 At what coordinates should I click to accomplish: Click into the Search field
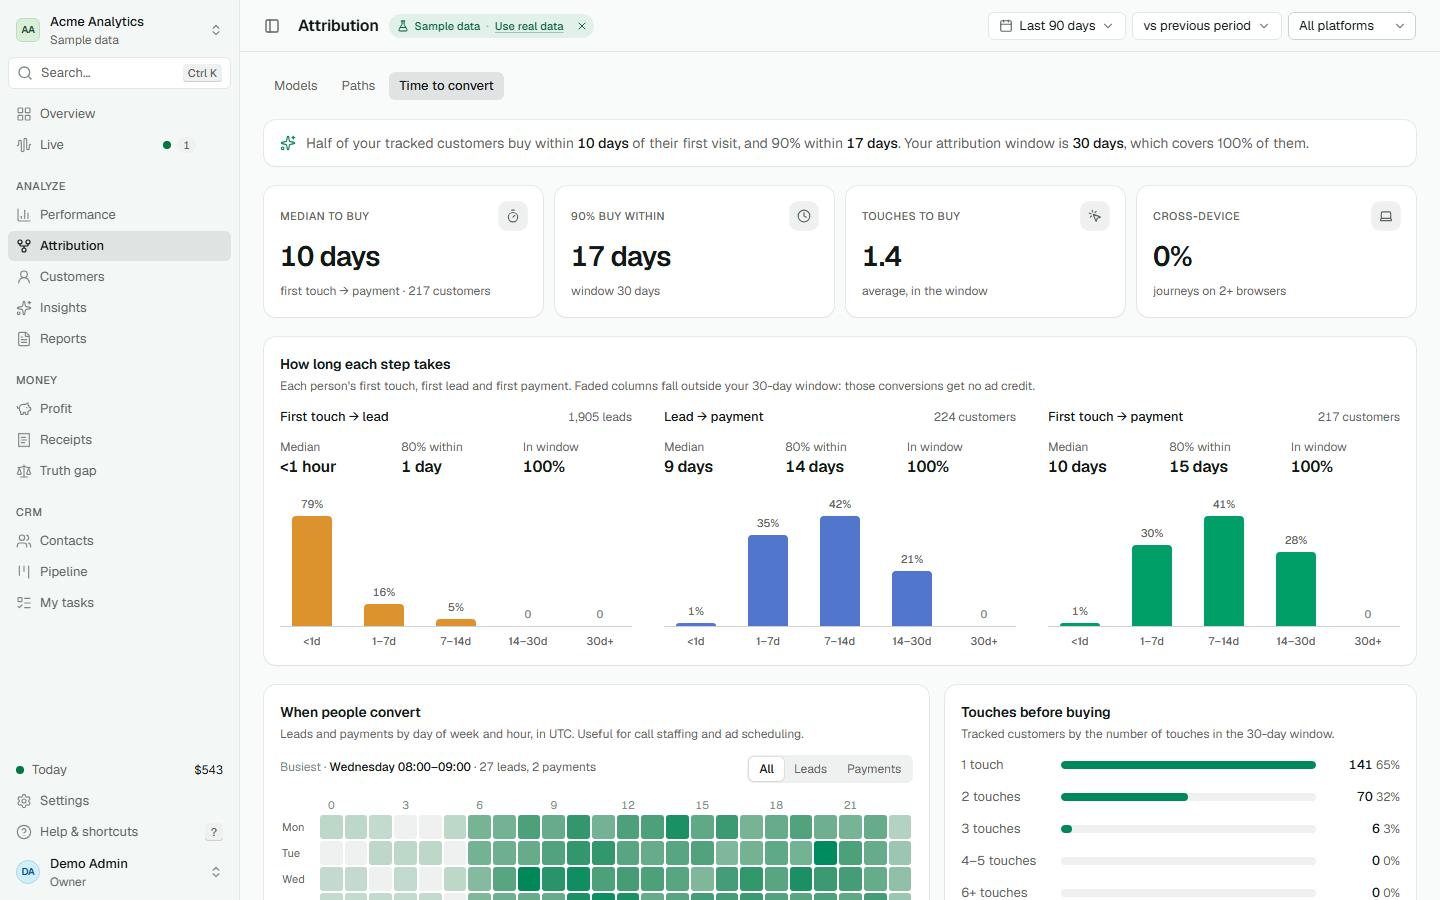119,73
